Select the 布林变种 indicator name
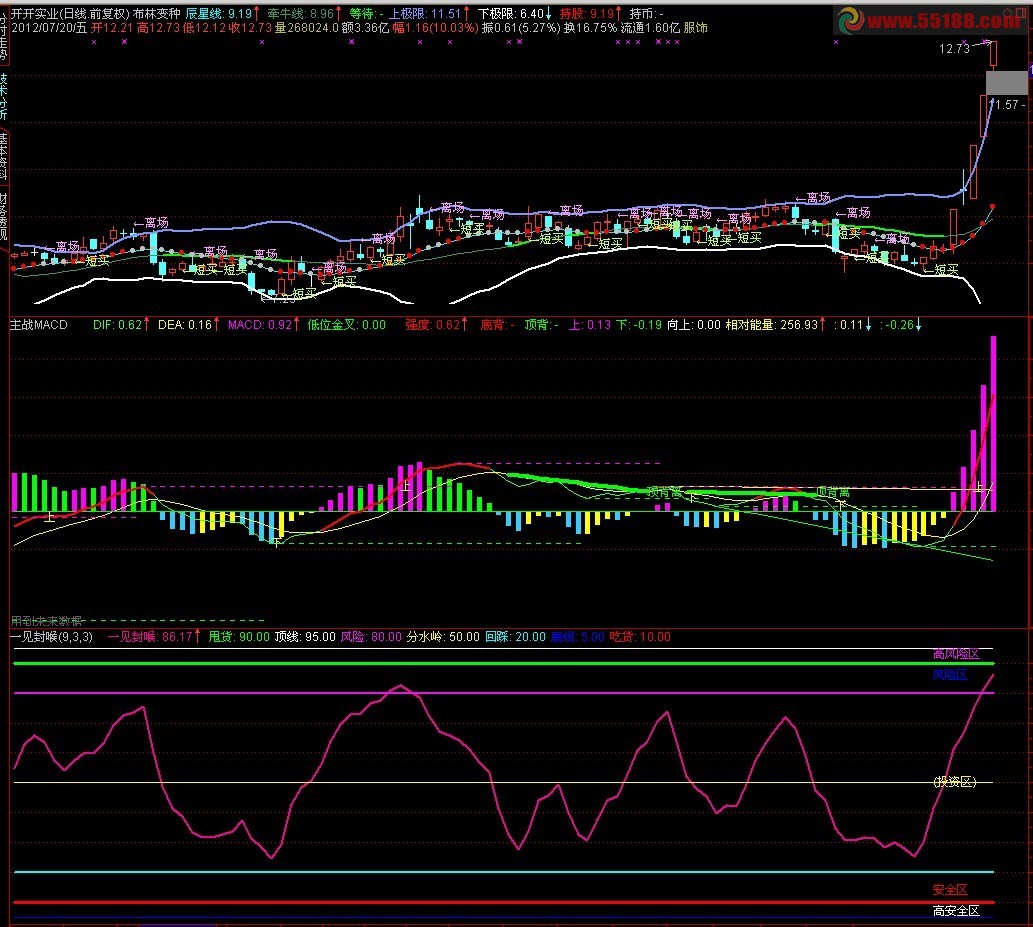Image resolution: width=1033 pixels, height=927 pixels. click(156, 13)
